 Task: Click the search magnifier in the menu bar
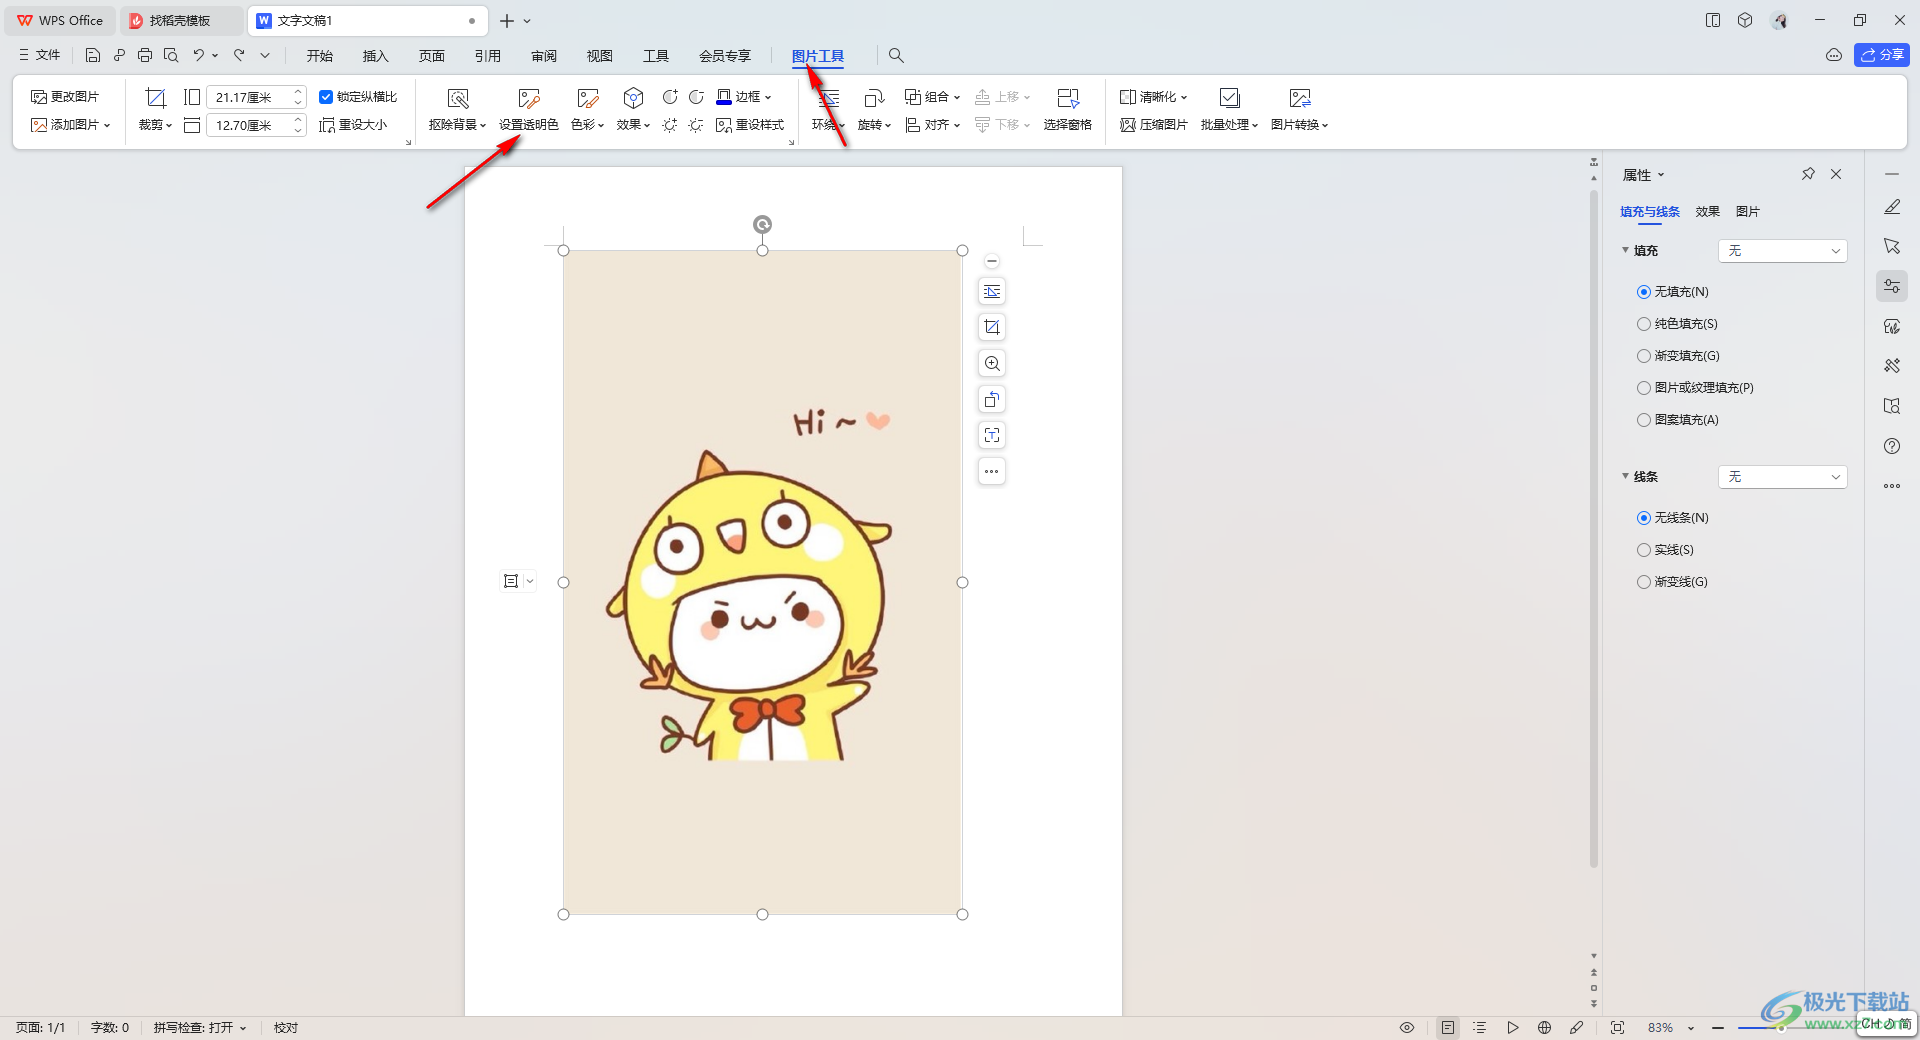coord(896,55)
